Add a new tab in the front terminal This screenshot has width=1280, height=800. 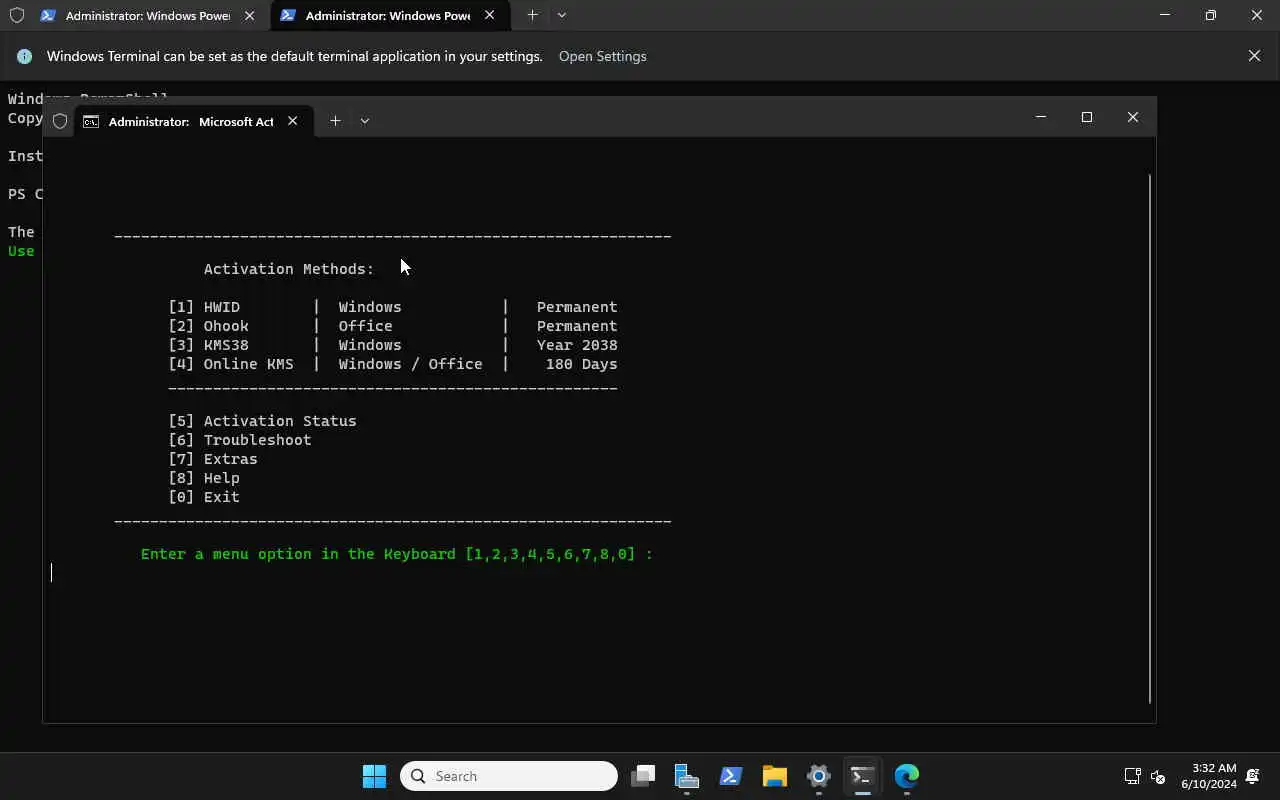pyautogui.click(x=335, y=121)
